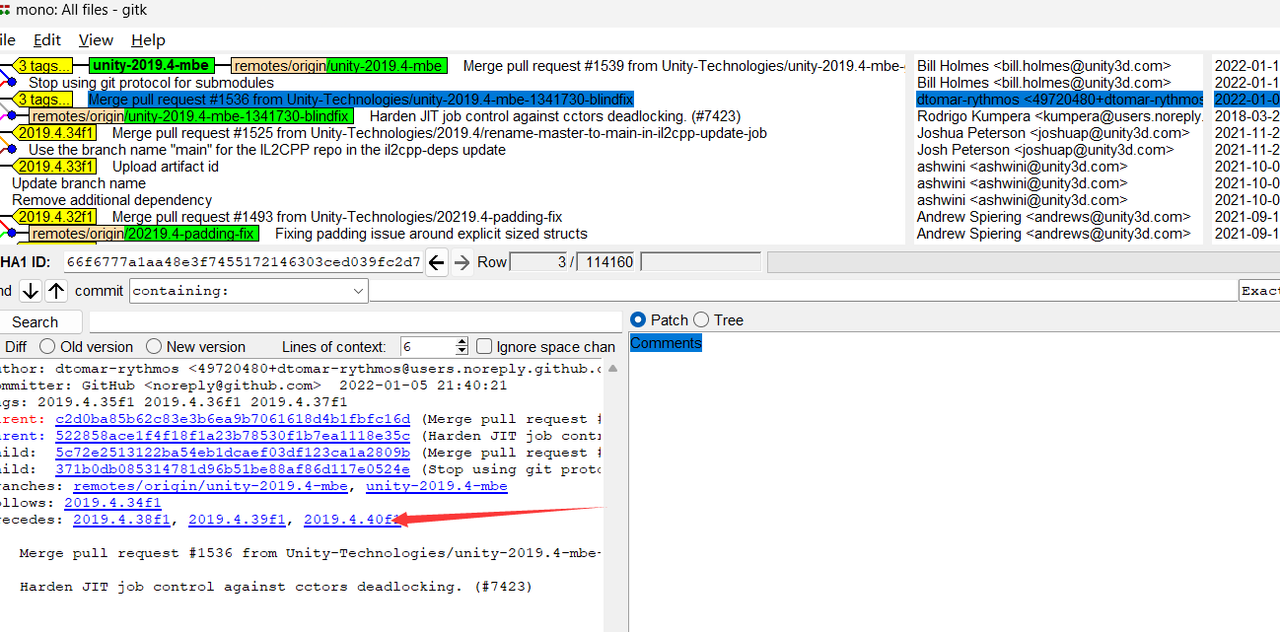
Task: Select commit 'Upload artifact id'
Action: 165,167
